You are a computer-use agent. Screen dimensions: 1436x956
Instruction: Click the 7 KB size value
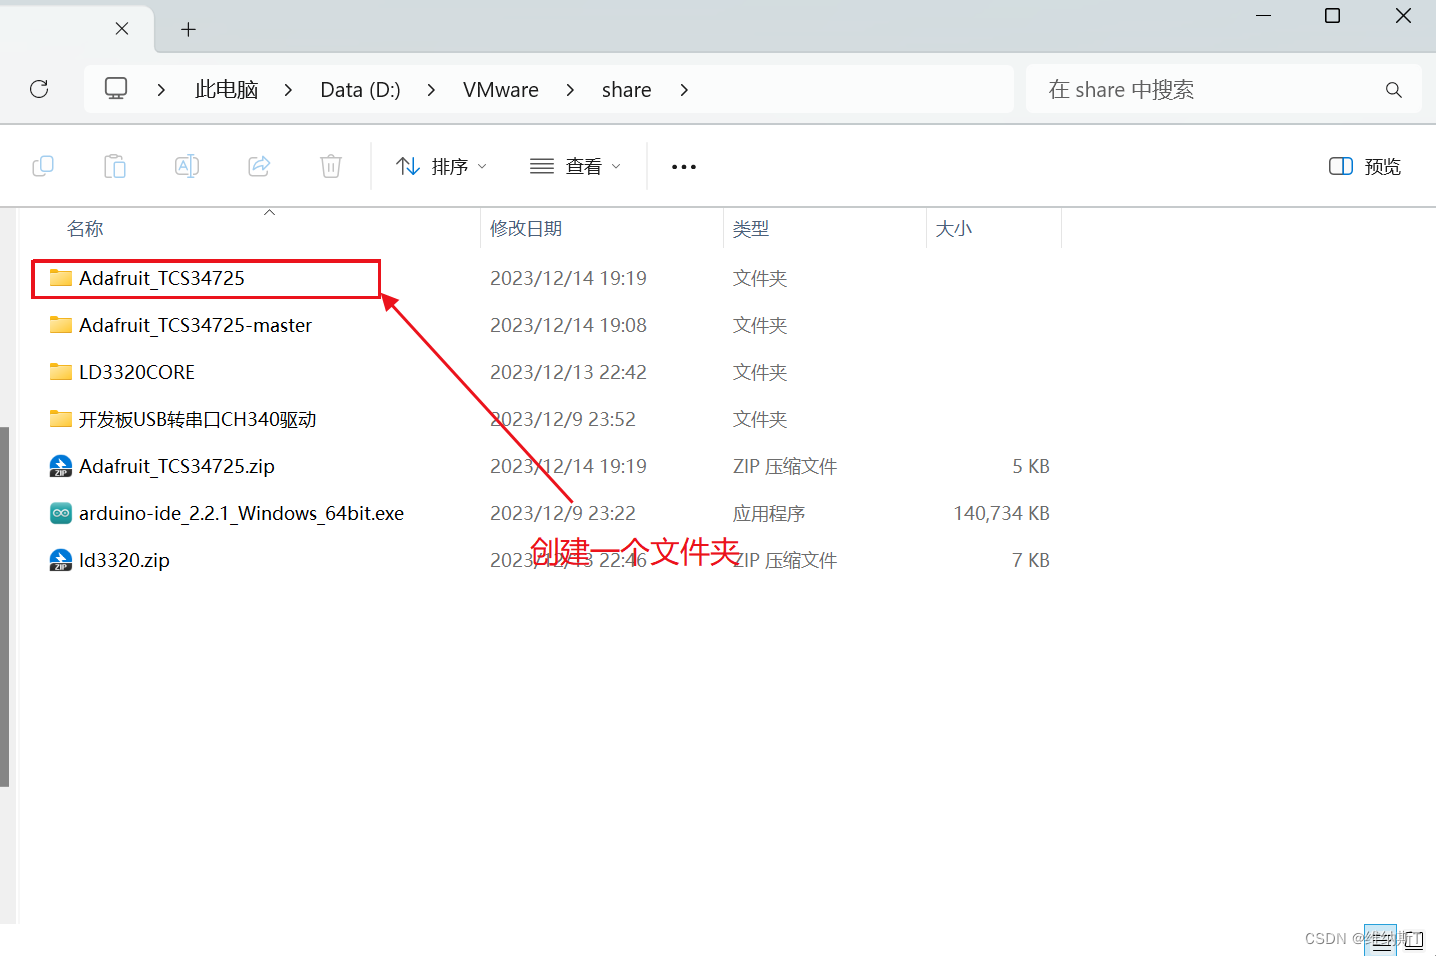click(1031, 560)
